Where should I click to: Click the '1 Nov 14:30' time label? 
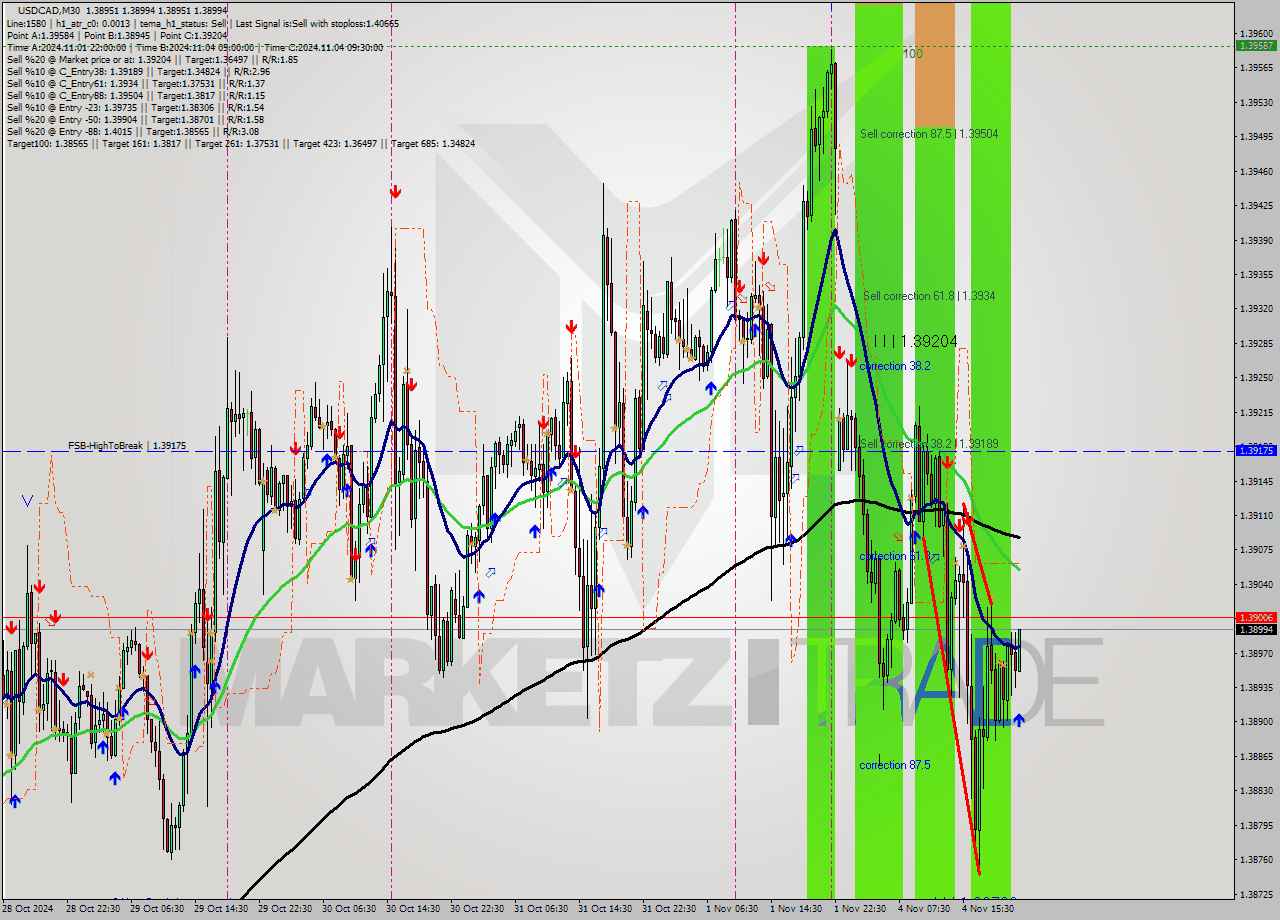point(796,909)
